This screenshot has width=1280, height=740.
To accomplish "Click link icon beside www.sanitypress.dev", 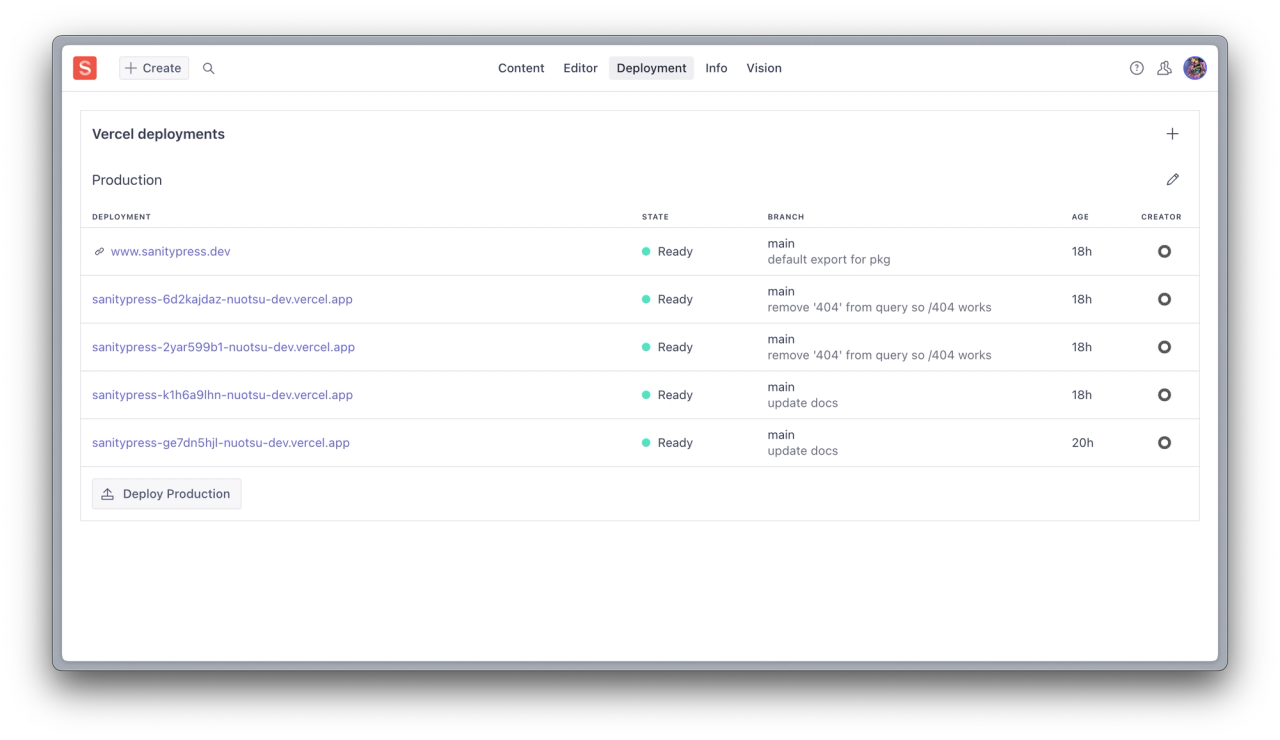I will tap(99, 252).
